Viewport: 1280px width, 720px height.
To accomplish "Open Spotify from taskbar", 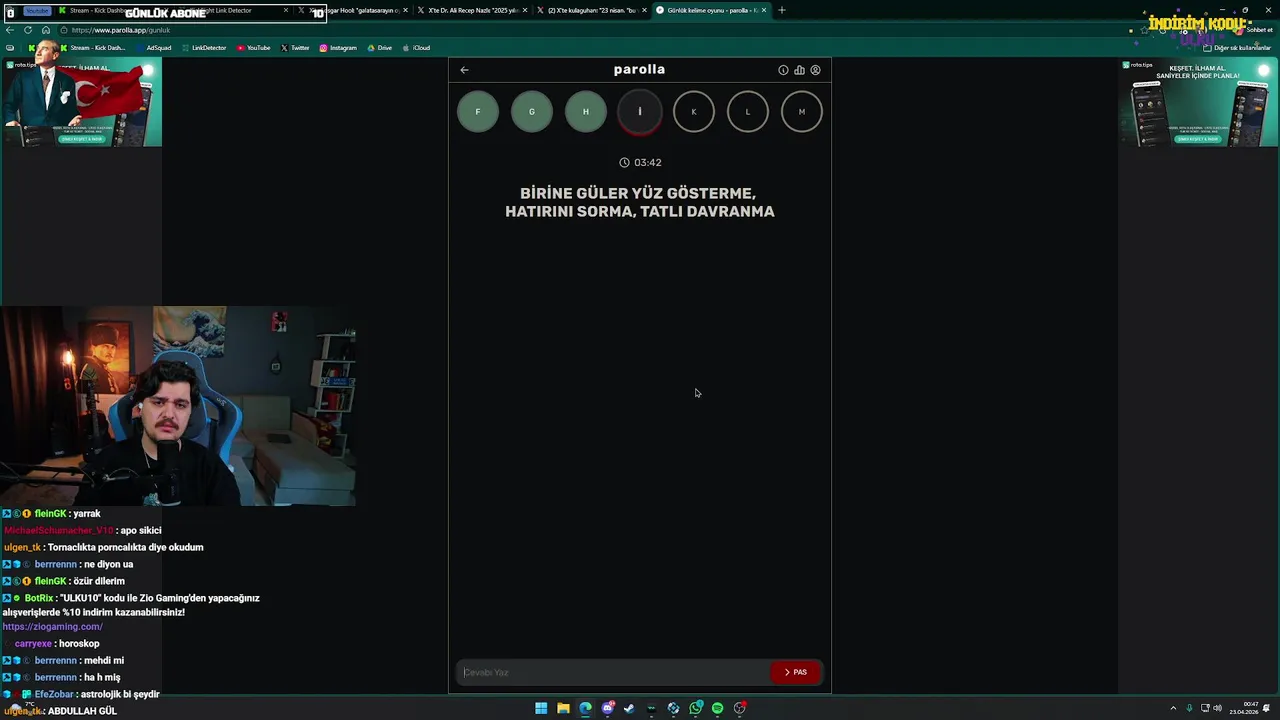I will pos(717,708).
